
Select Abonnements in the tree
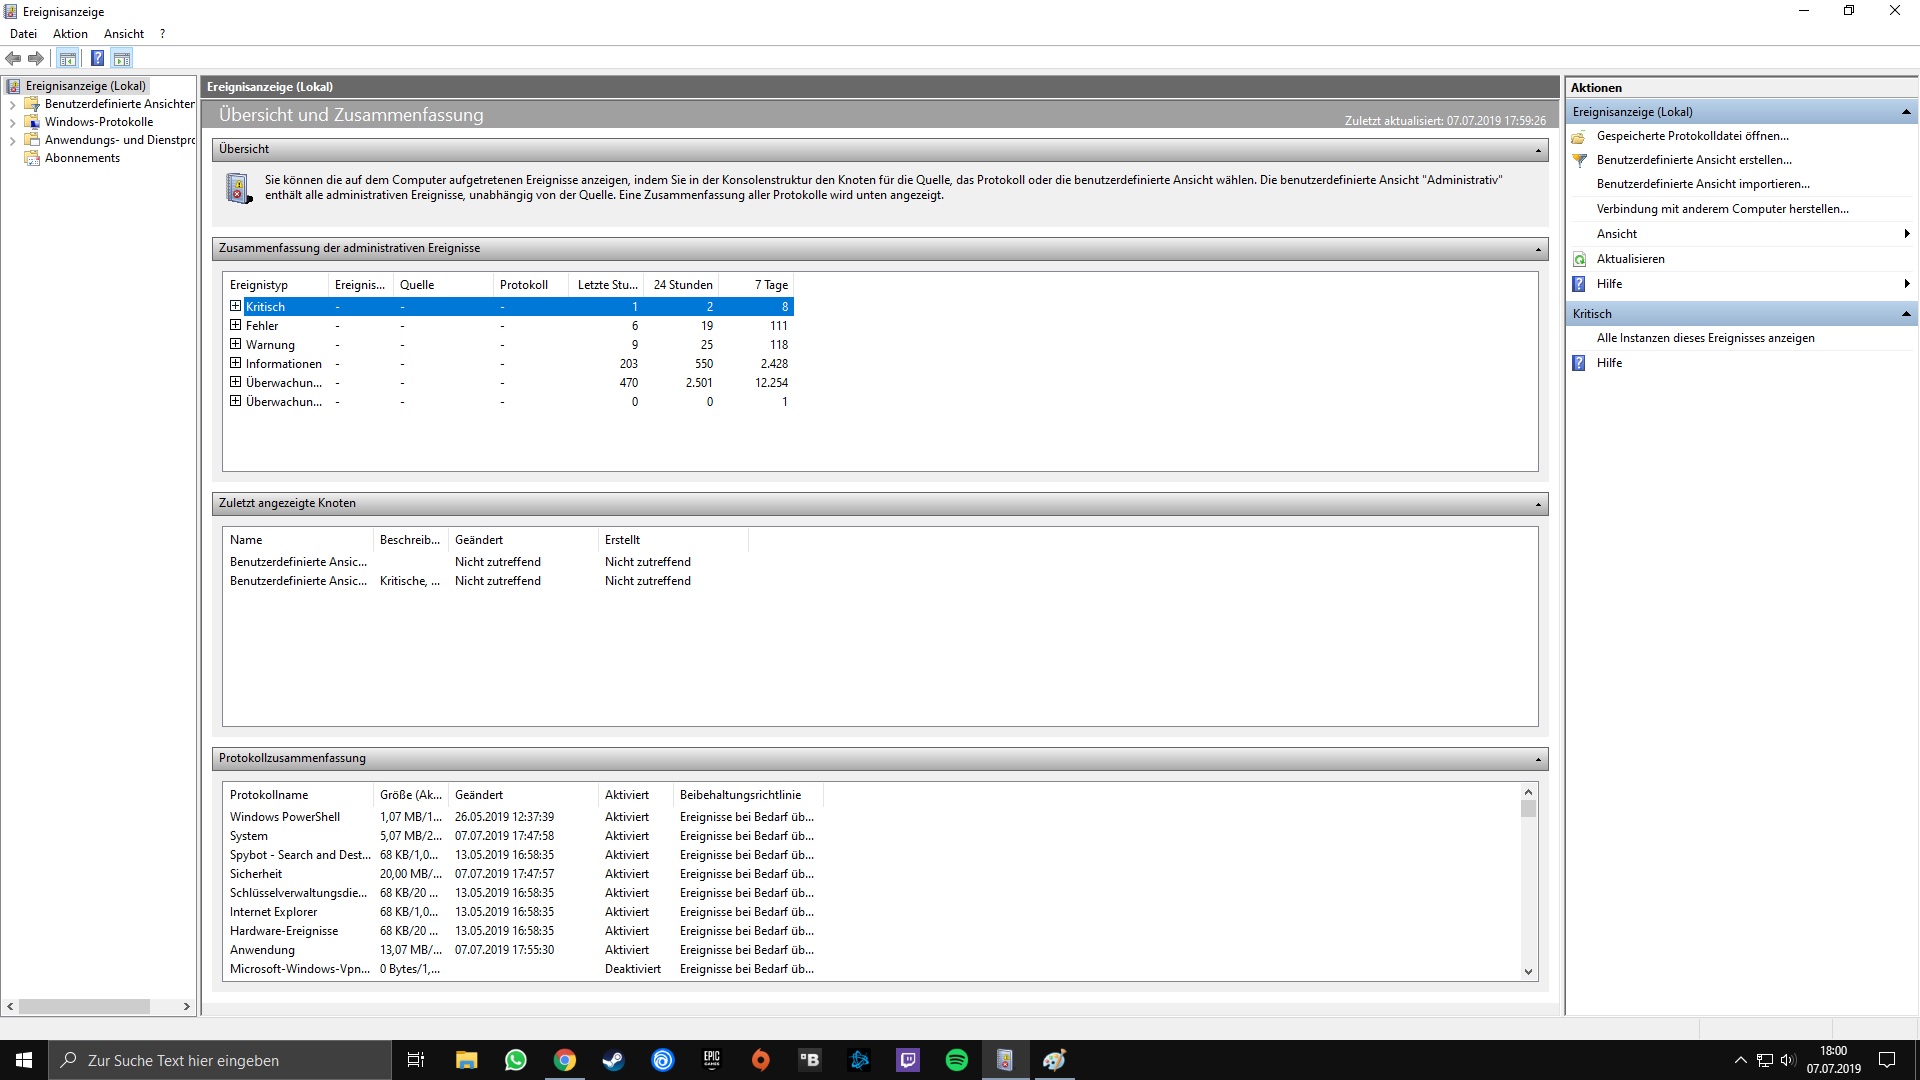82,158
